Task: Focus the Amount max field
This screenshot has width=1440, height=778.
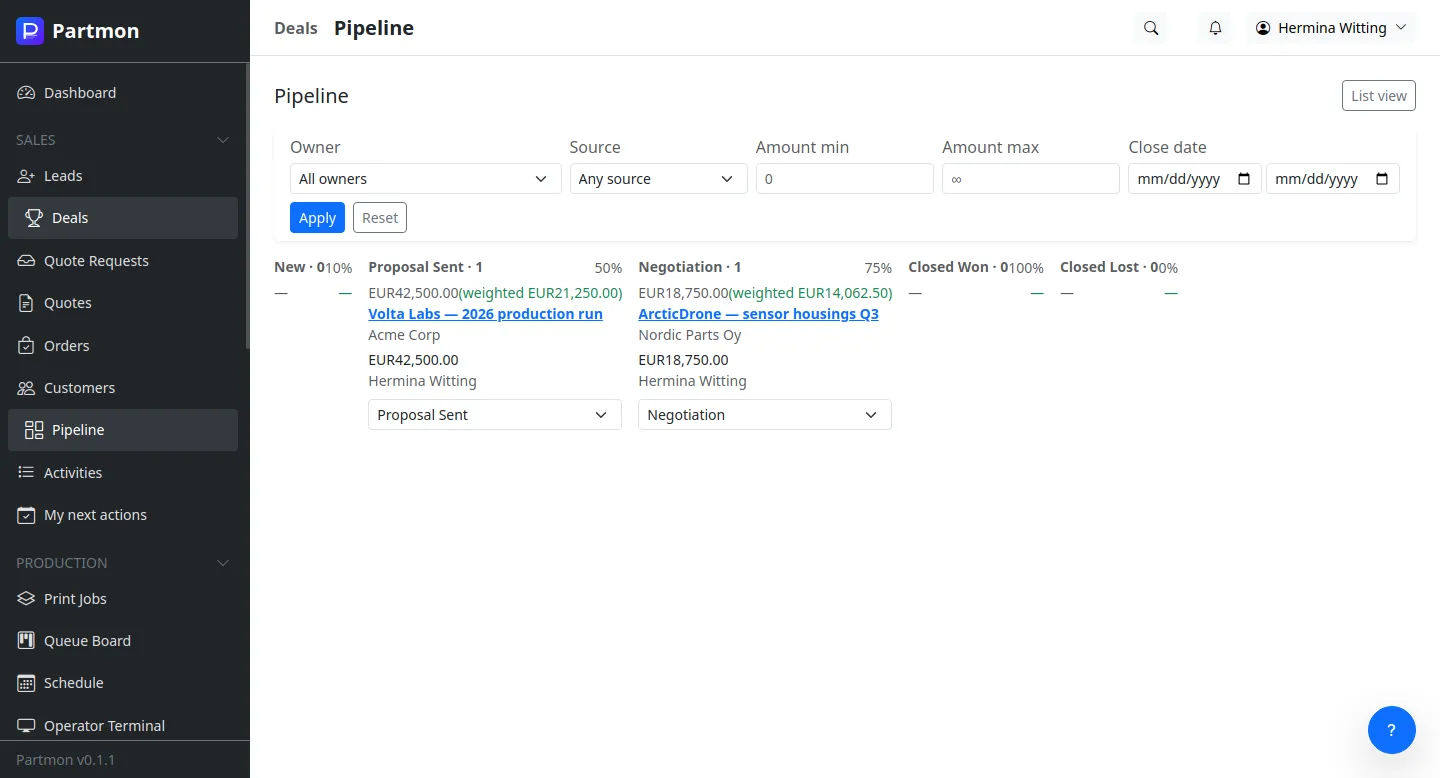Action: (x=1031, y=179)
